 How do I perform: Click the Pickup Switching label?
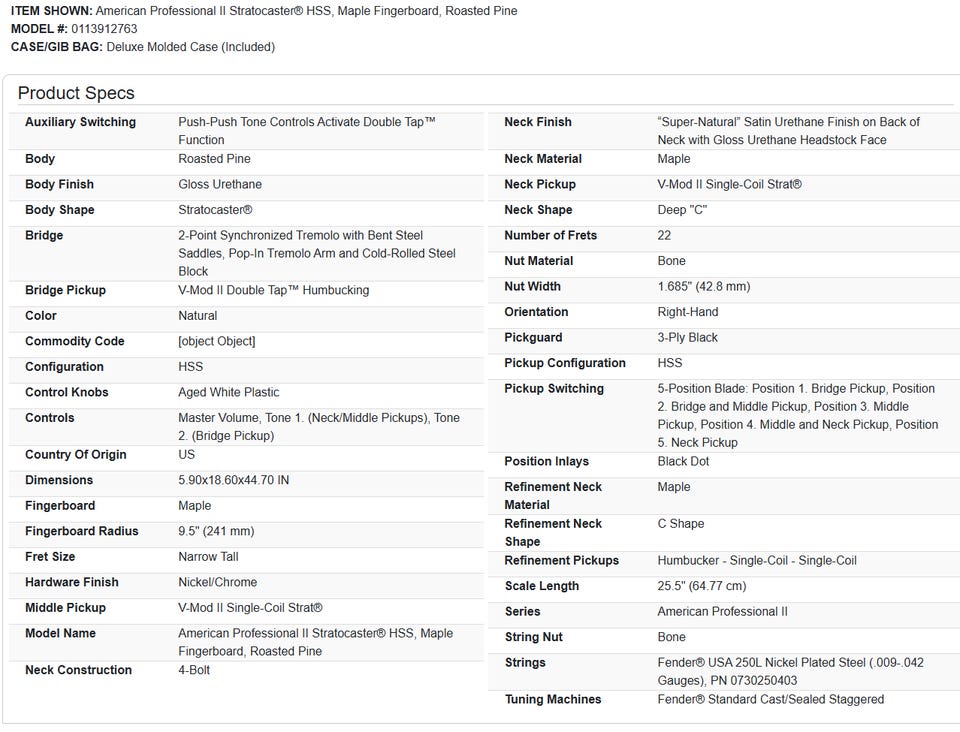pyautogui.click(x=554, y=388)
